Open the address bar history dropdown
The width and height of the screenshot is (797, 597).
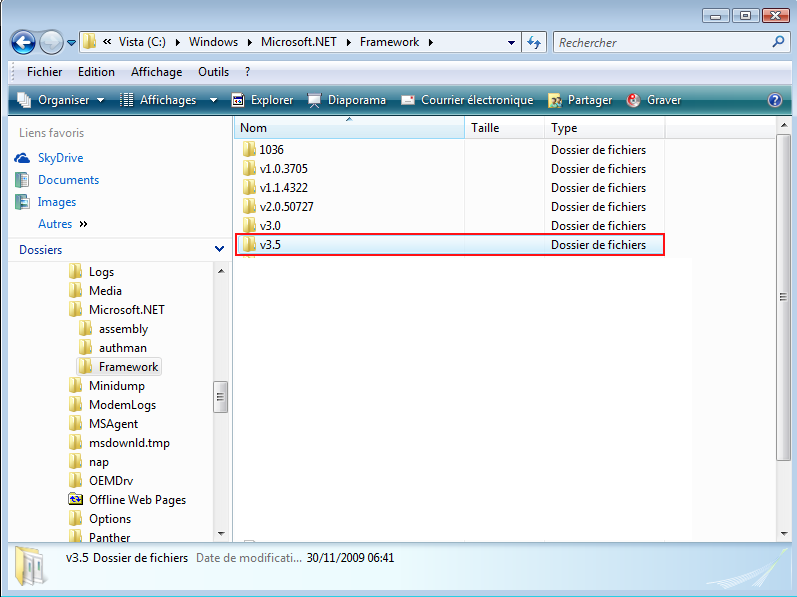(x=511, y=43)
